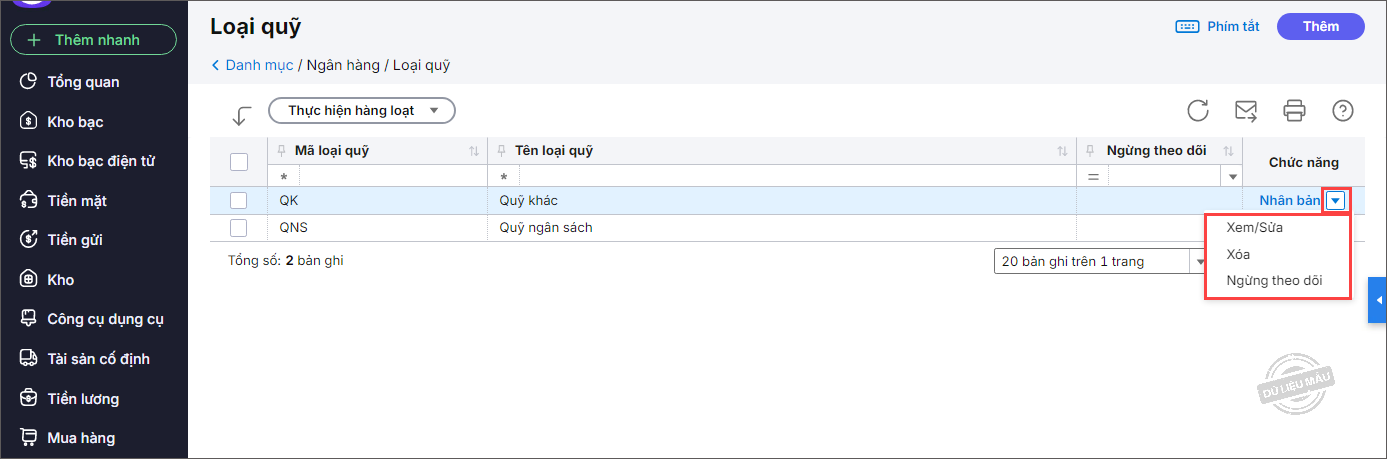The height and width of the screenshot is (459, 1387).
Task: Open Kho bạc điện tử sidebar icon
Action: (29, 161)
